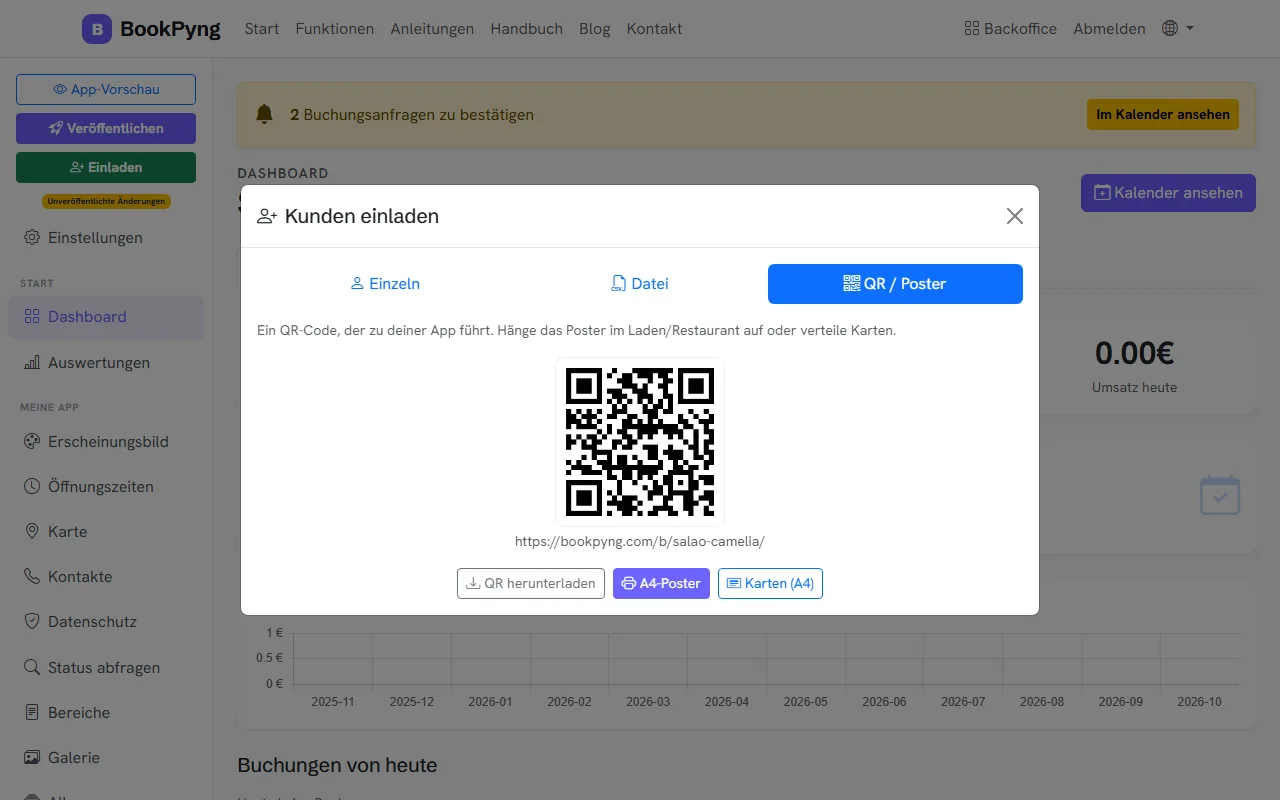1280x800 pixels.
Task: Open the Handbuch menu item
Action: click(x=527, y=29)
